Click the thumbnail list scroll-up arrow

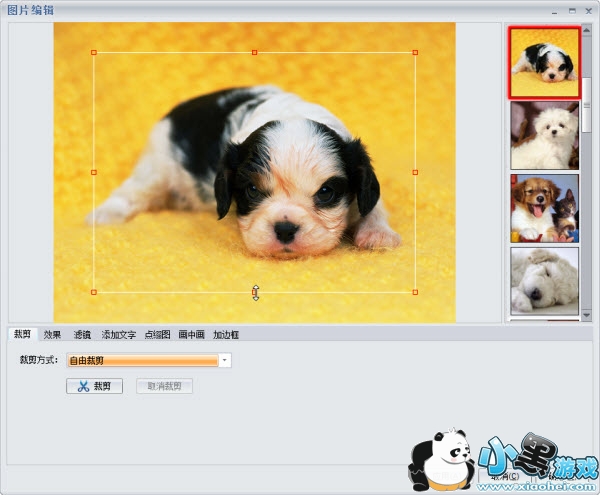pos(586,30)
